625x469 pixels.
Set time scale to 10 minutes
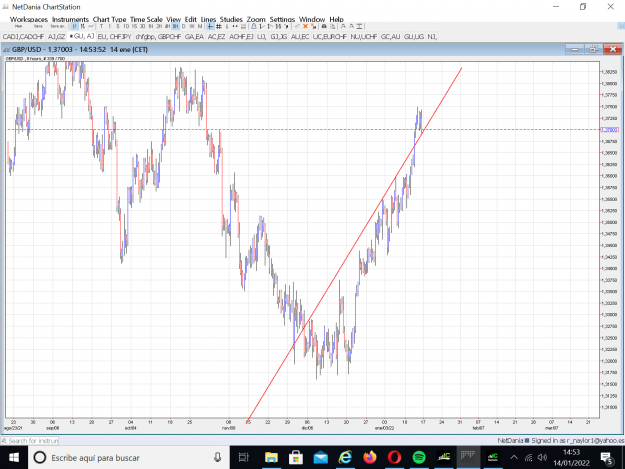[x=126, y=26]
